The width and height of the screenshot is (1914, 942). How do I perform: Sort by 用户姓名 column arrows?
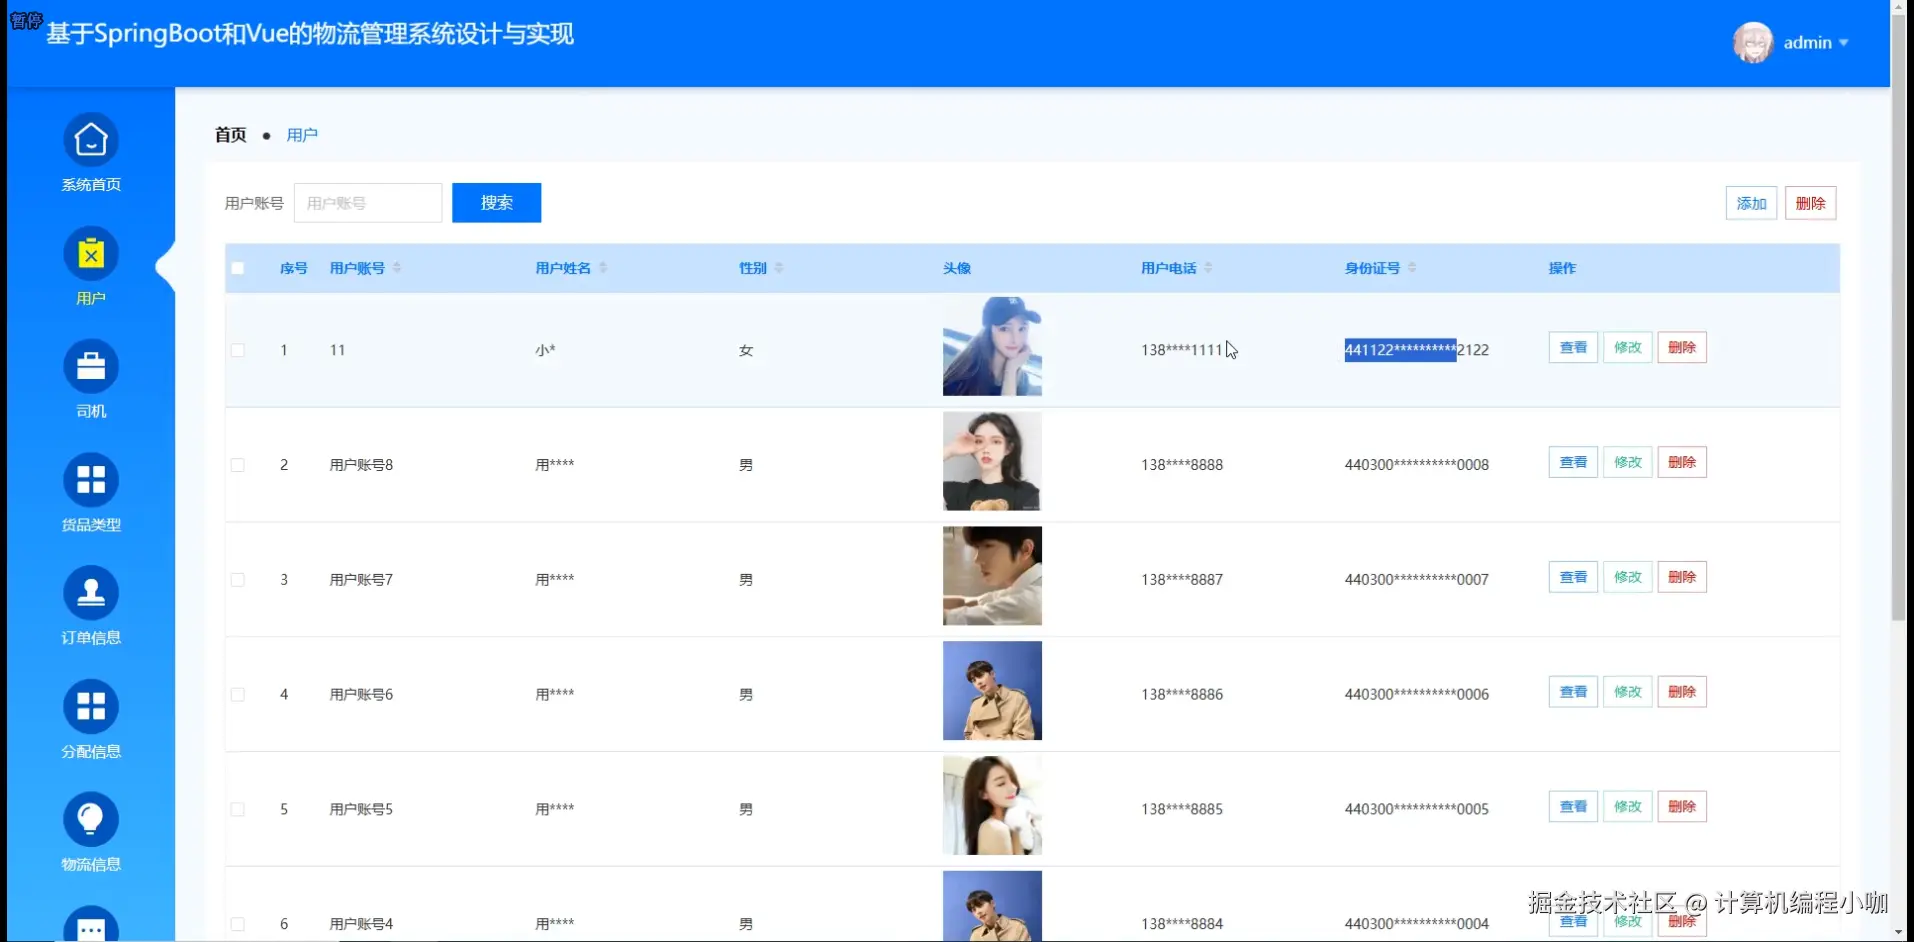point(603,268)
